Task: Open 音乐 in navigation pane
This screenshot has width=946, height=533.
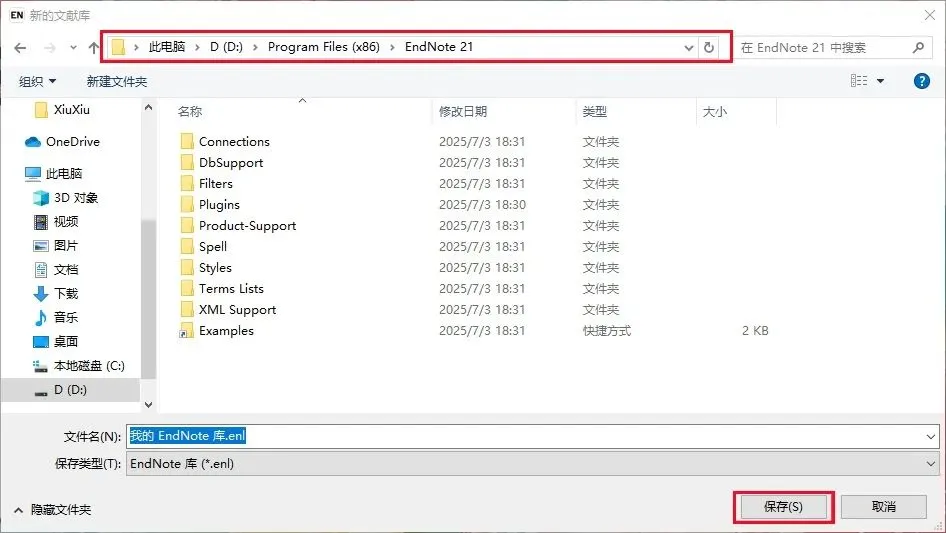Action: pyautogui.click(x=65, y=318)
